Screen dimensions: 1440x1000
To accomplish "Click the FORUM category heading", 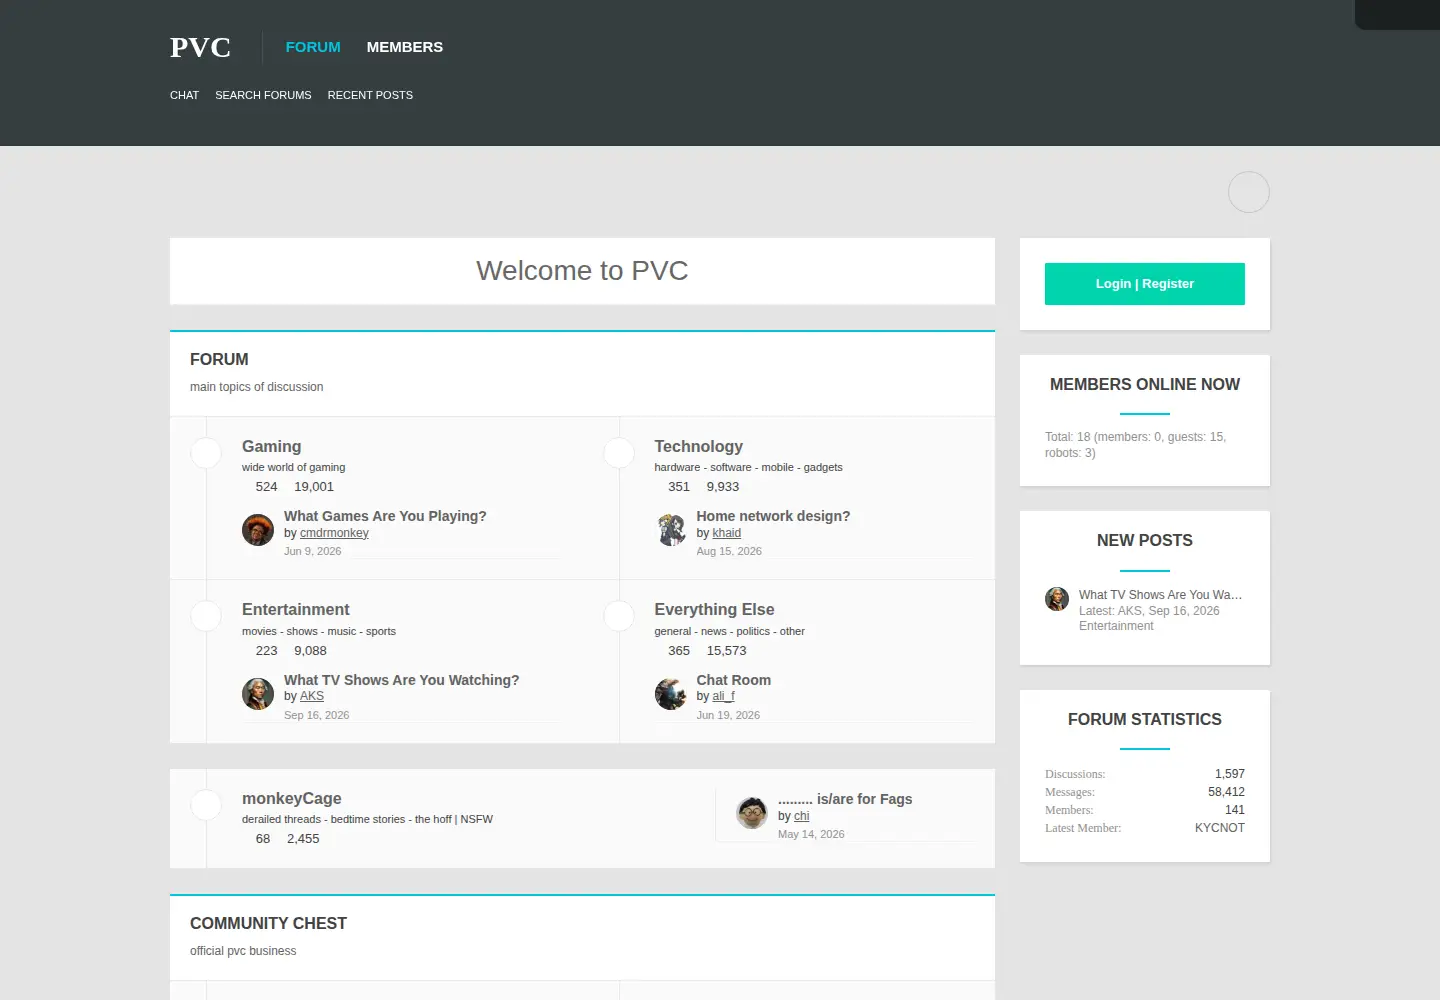I will click(x=219, y=359).
